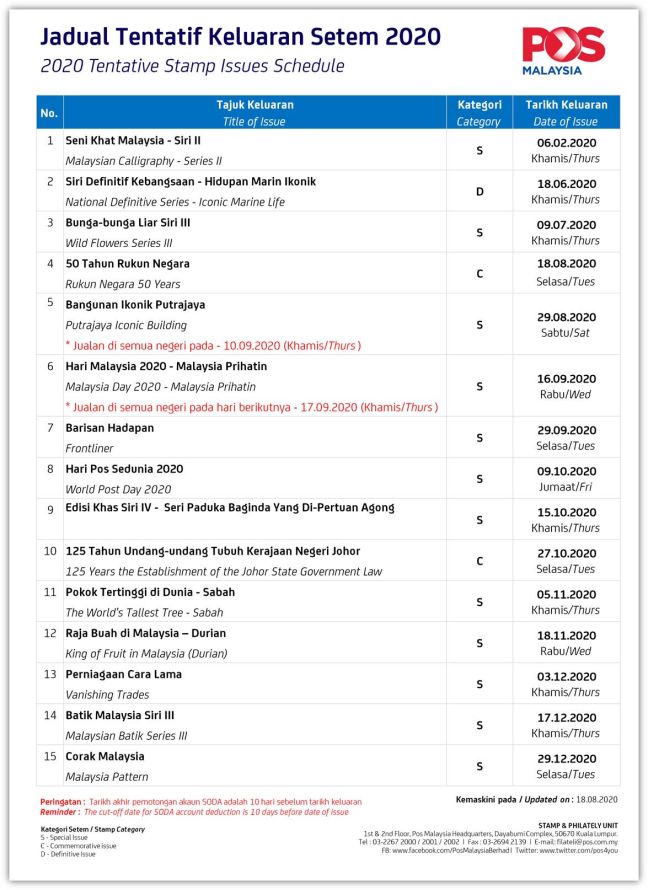This screenshot has width=648, height=890.
Task: Click the red Peringatan reminder text
Action: point(200,802)
